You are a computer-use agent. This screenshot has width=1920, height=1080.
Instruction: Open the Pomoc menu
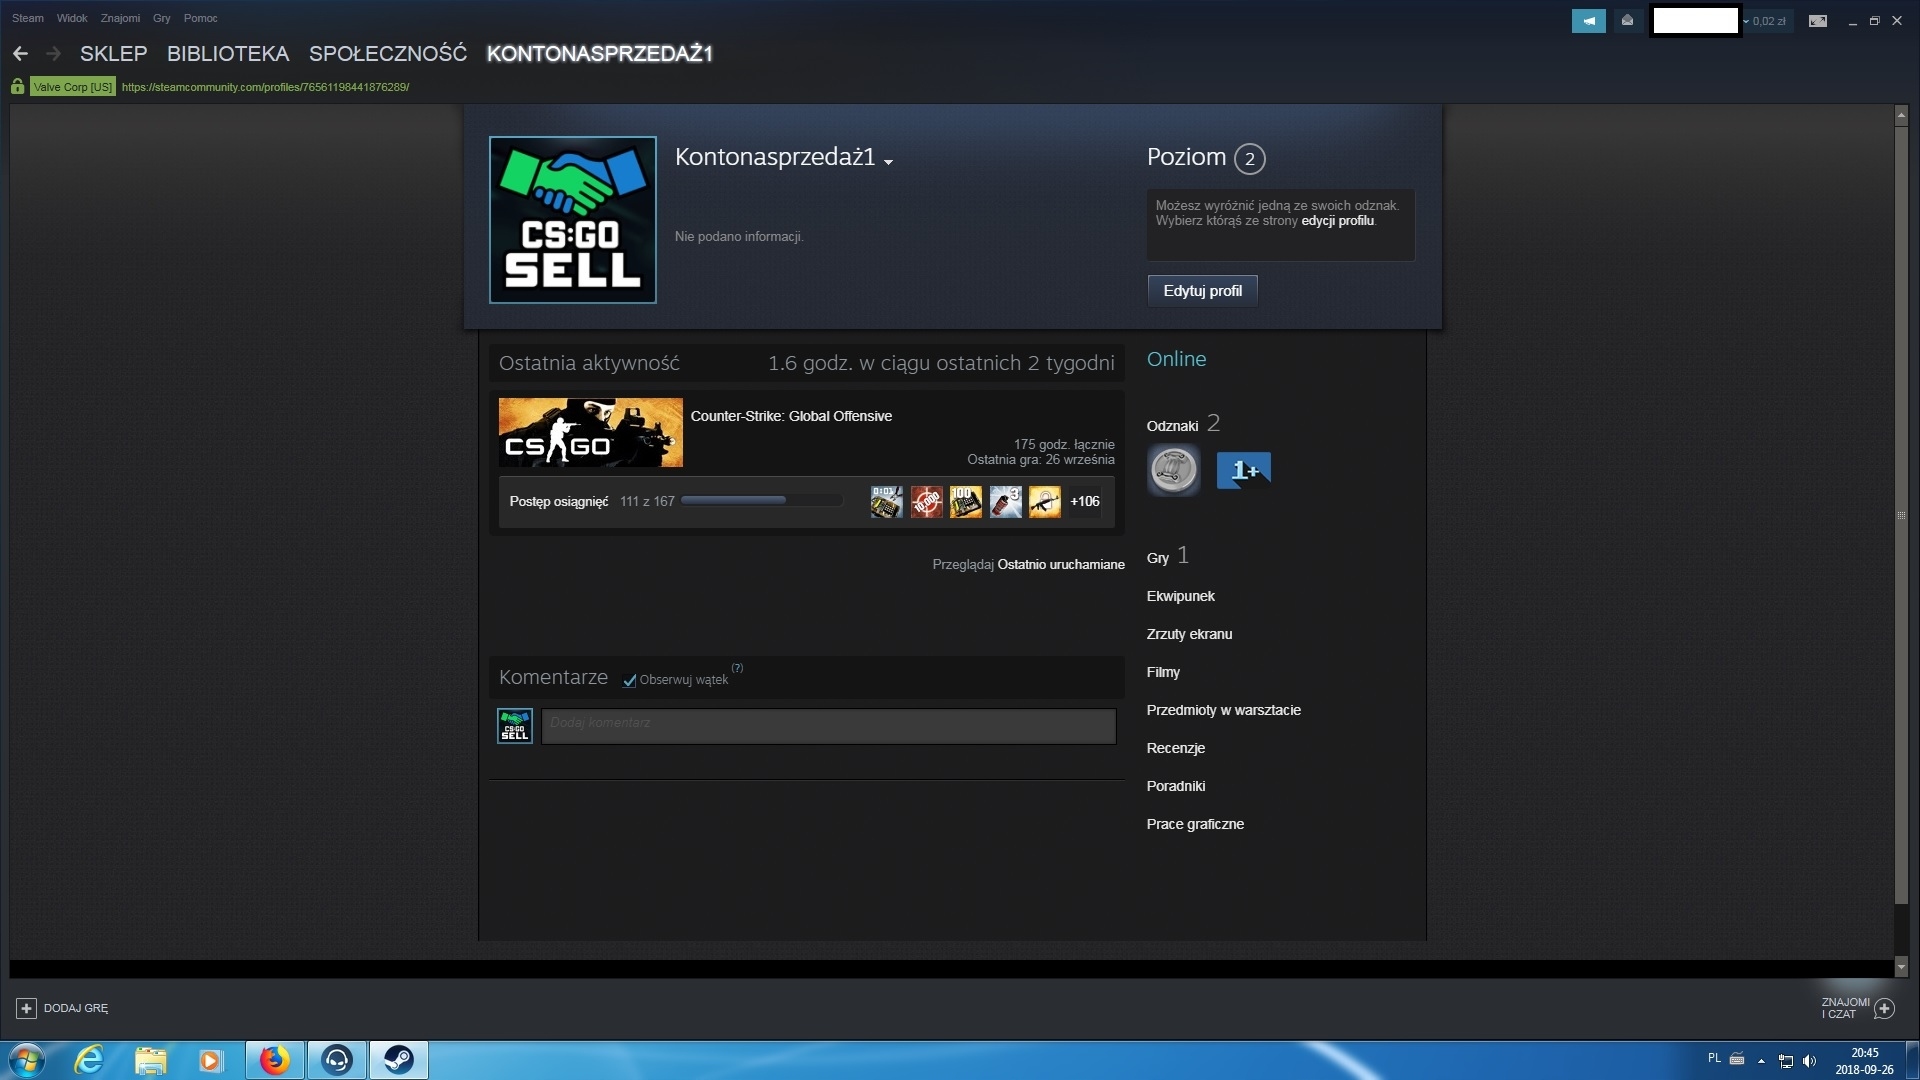point(201,18)
